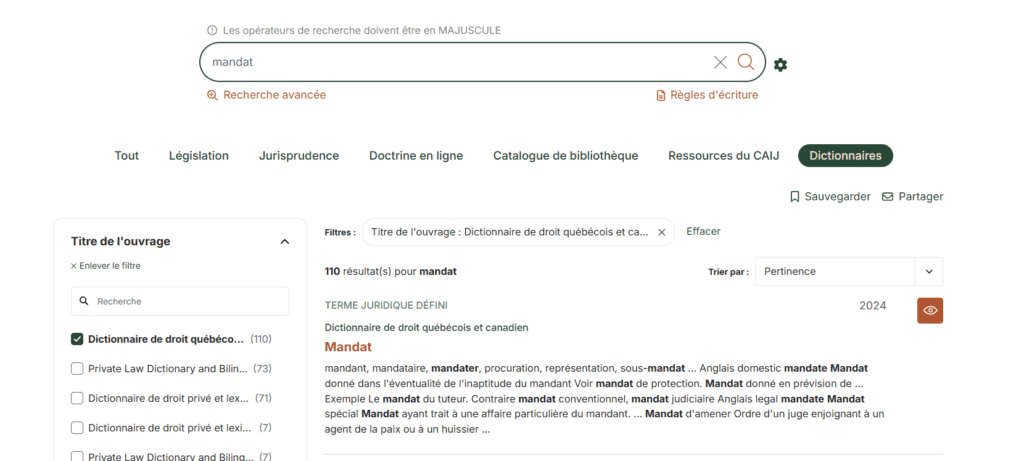Switch to the Législation tab
The image size is (1024, 461).
198,156
